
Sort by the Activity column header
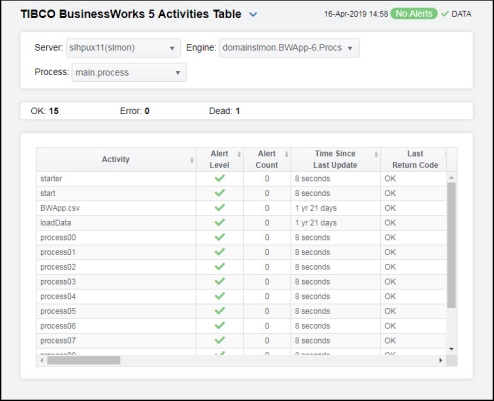pos(115,159)
